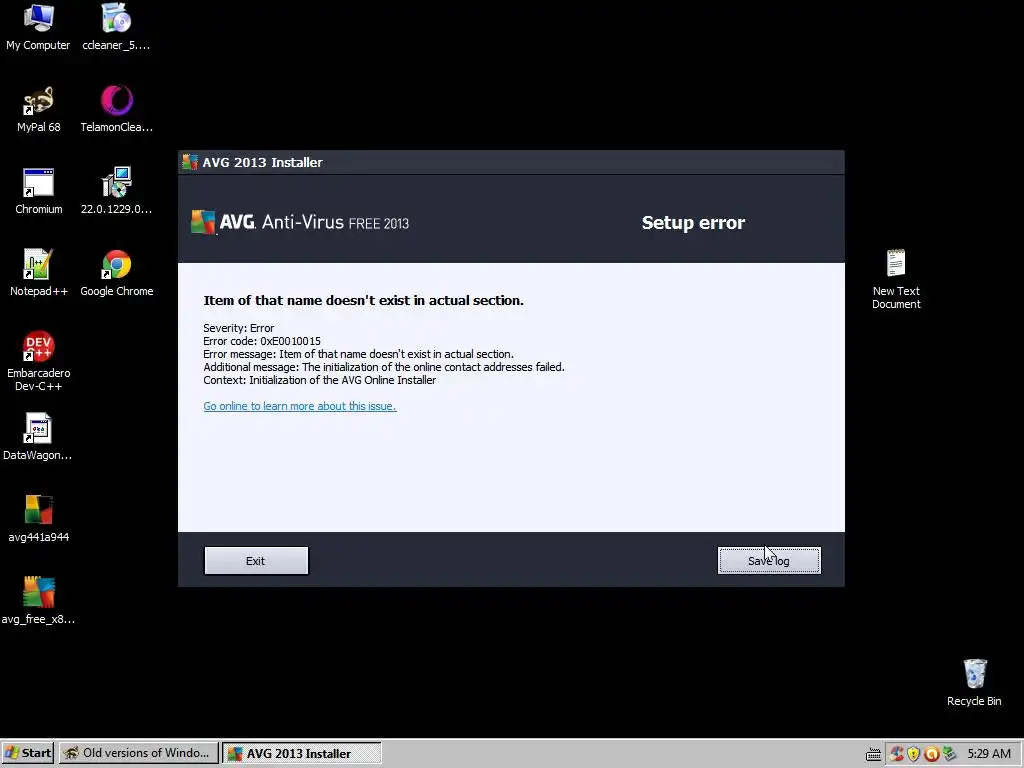This screenshot has height=768, width=1024.
Task: Select the DataWagon desktop shortcut
Action: point(38,438)
